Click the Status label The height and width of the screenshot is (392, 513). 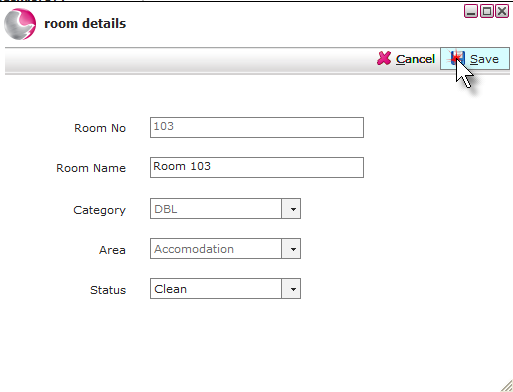(108, 290)
